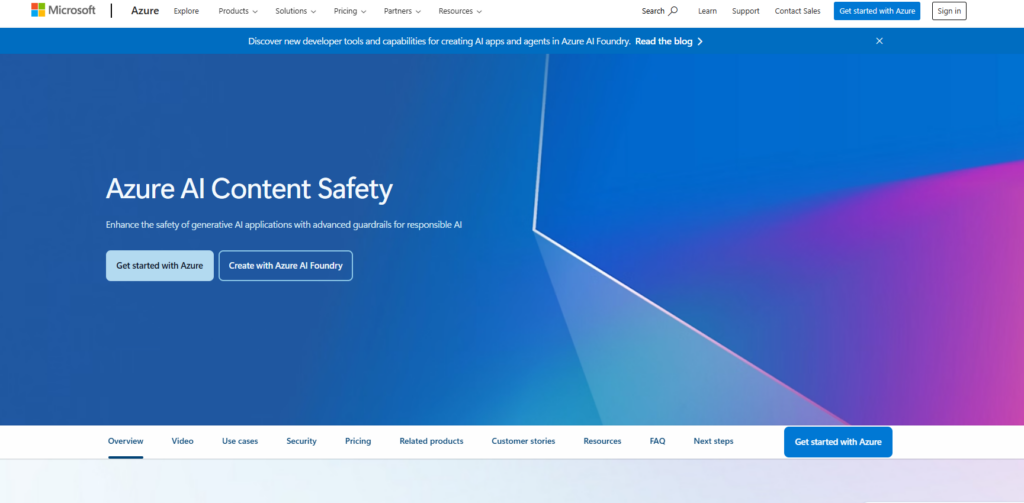Select the Customer stories tab

click(523, 441)
